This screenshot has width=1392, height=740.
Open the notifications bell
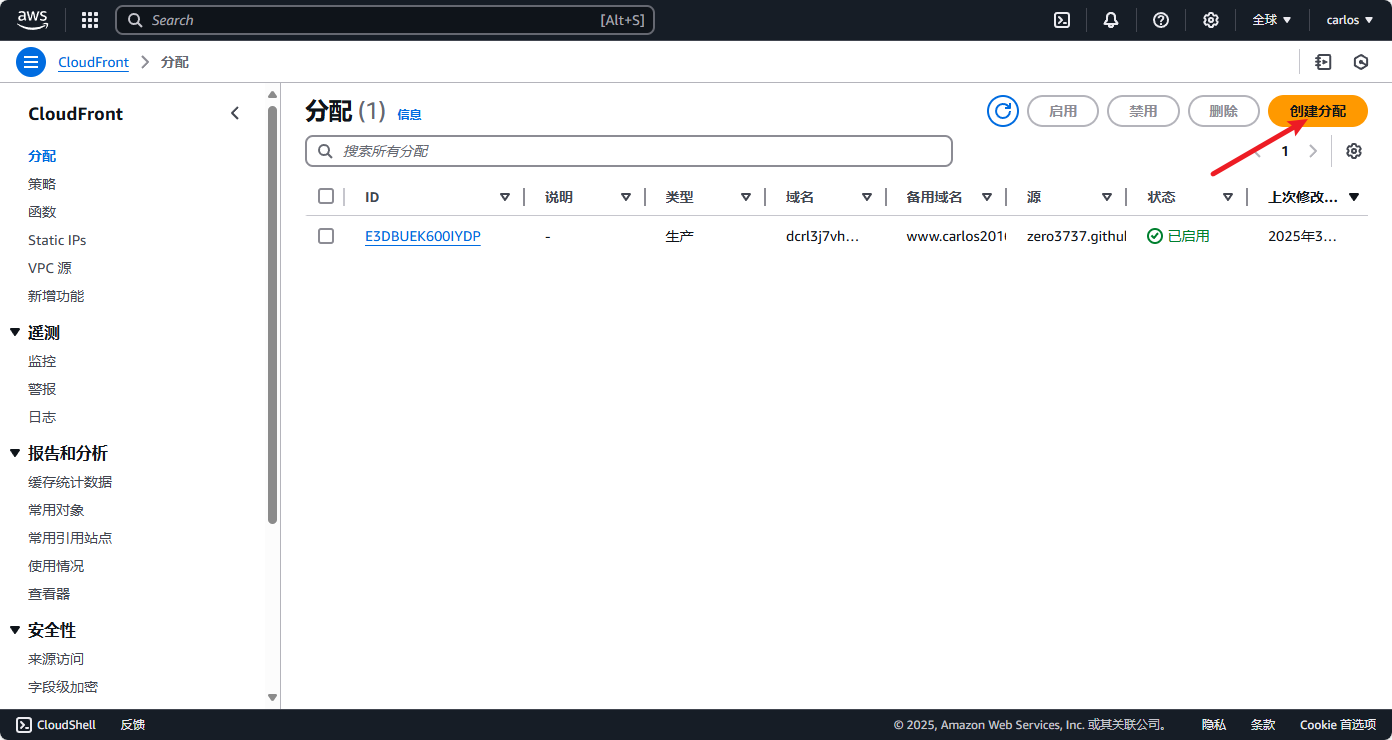[1111, 20]
